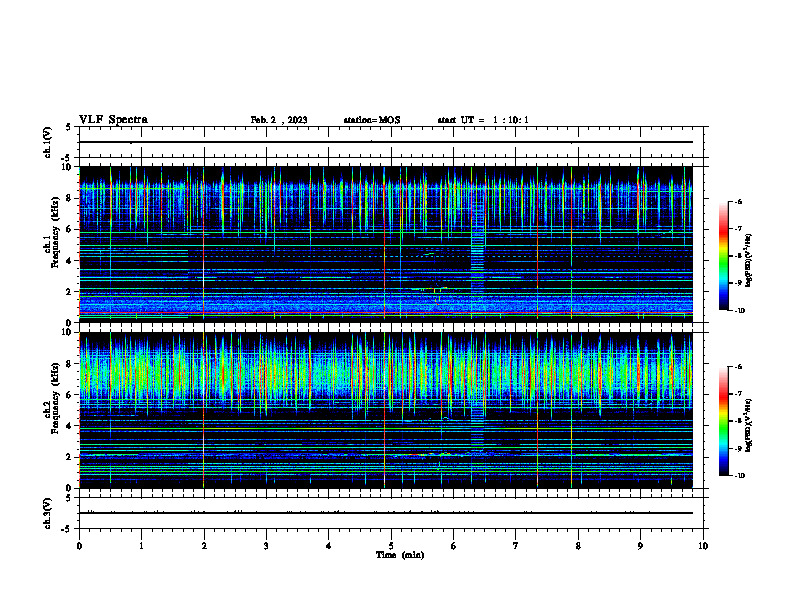Viewport: 792px width, 612px height.
Task: Click the ch.1 voltage waveform strip at top
Action: pyautogui.click(x=391, y=142)
